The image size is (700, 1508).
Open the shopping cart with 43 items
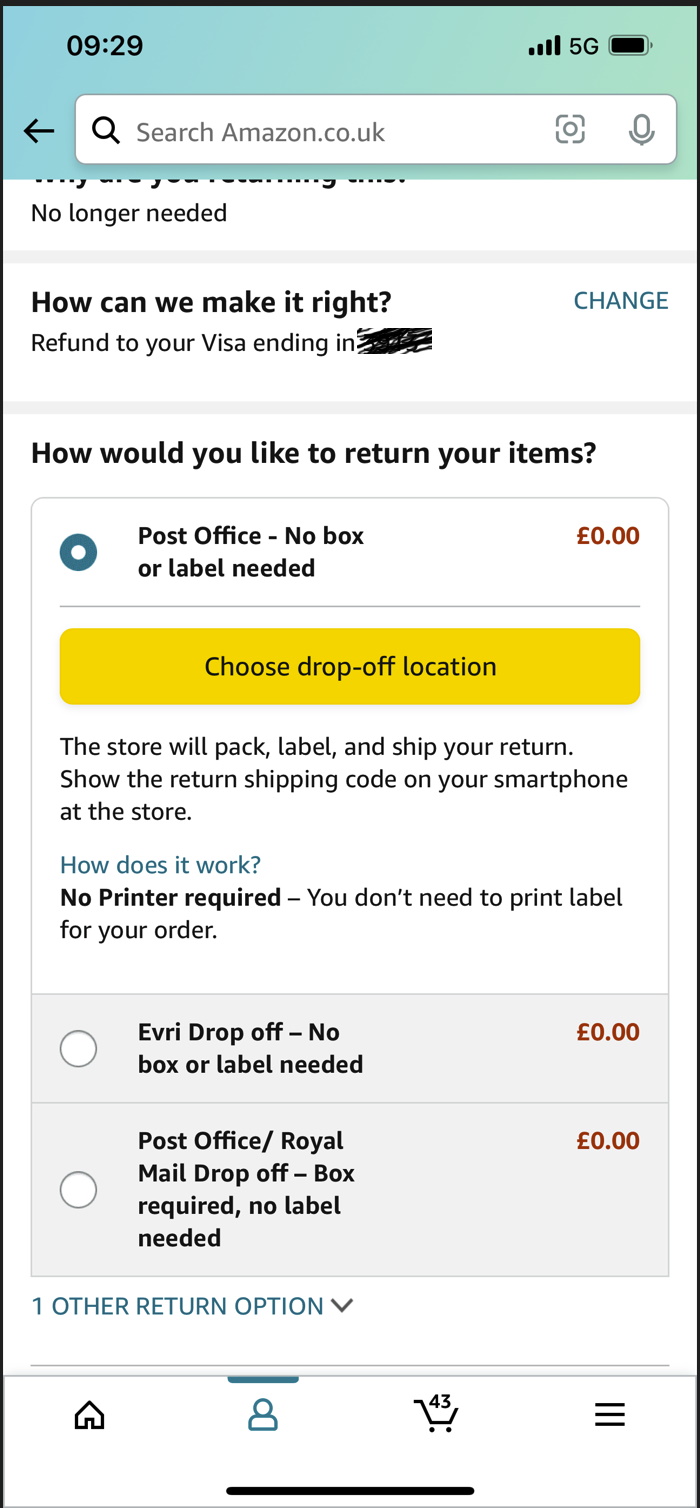[436, 1412]
